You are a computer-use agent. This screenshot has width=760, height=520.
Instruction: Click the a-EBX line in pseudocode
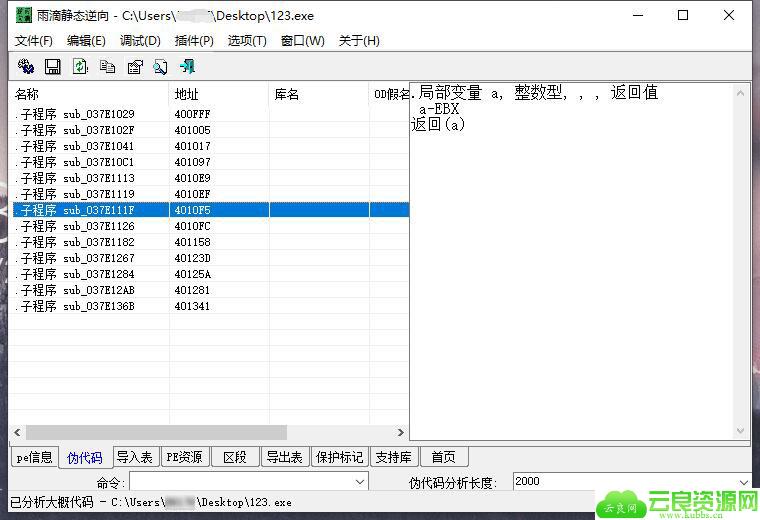(x=439, y=109)
